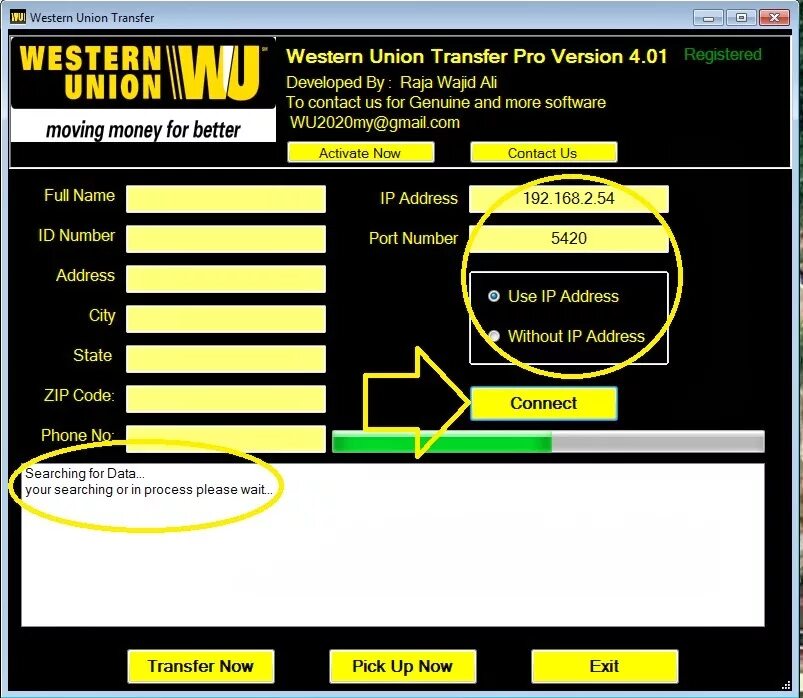Open the Contact Us button
Image resolution: width=803 pixels, height=698 pixels.
543,153
